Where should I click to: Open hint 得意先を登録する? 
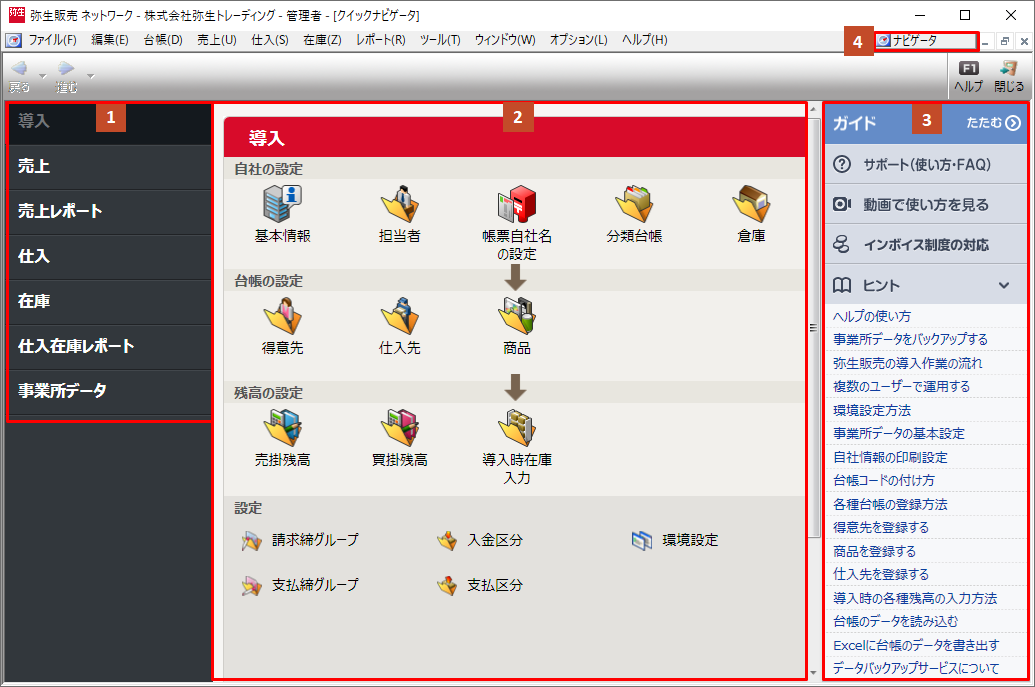[881, 527]
